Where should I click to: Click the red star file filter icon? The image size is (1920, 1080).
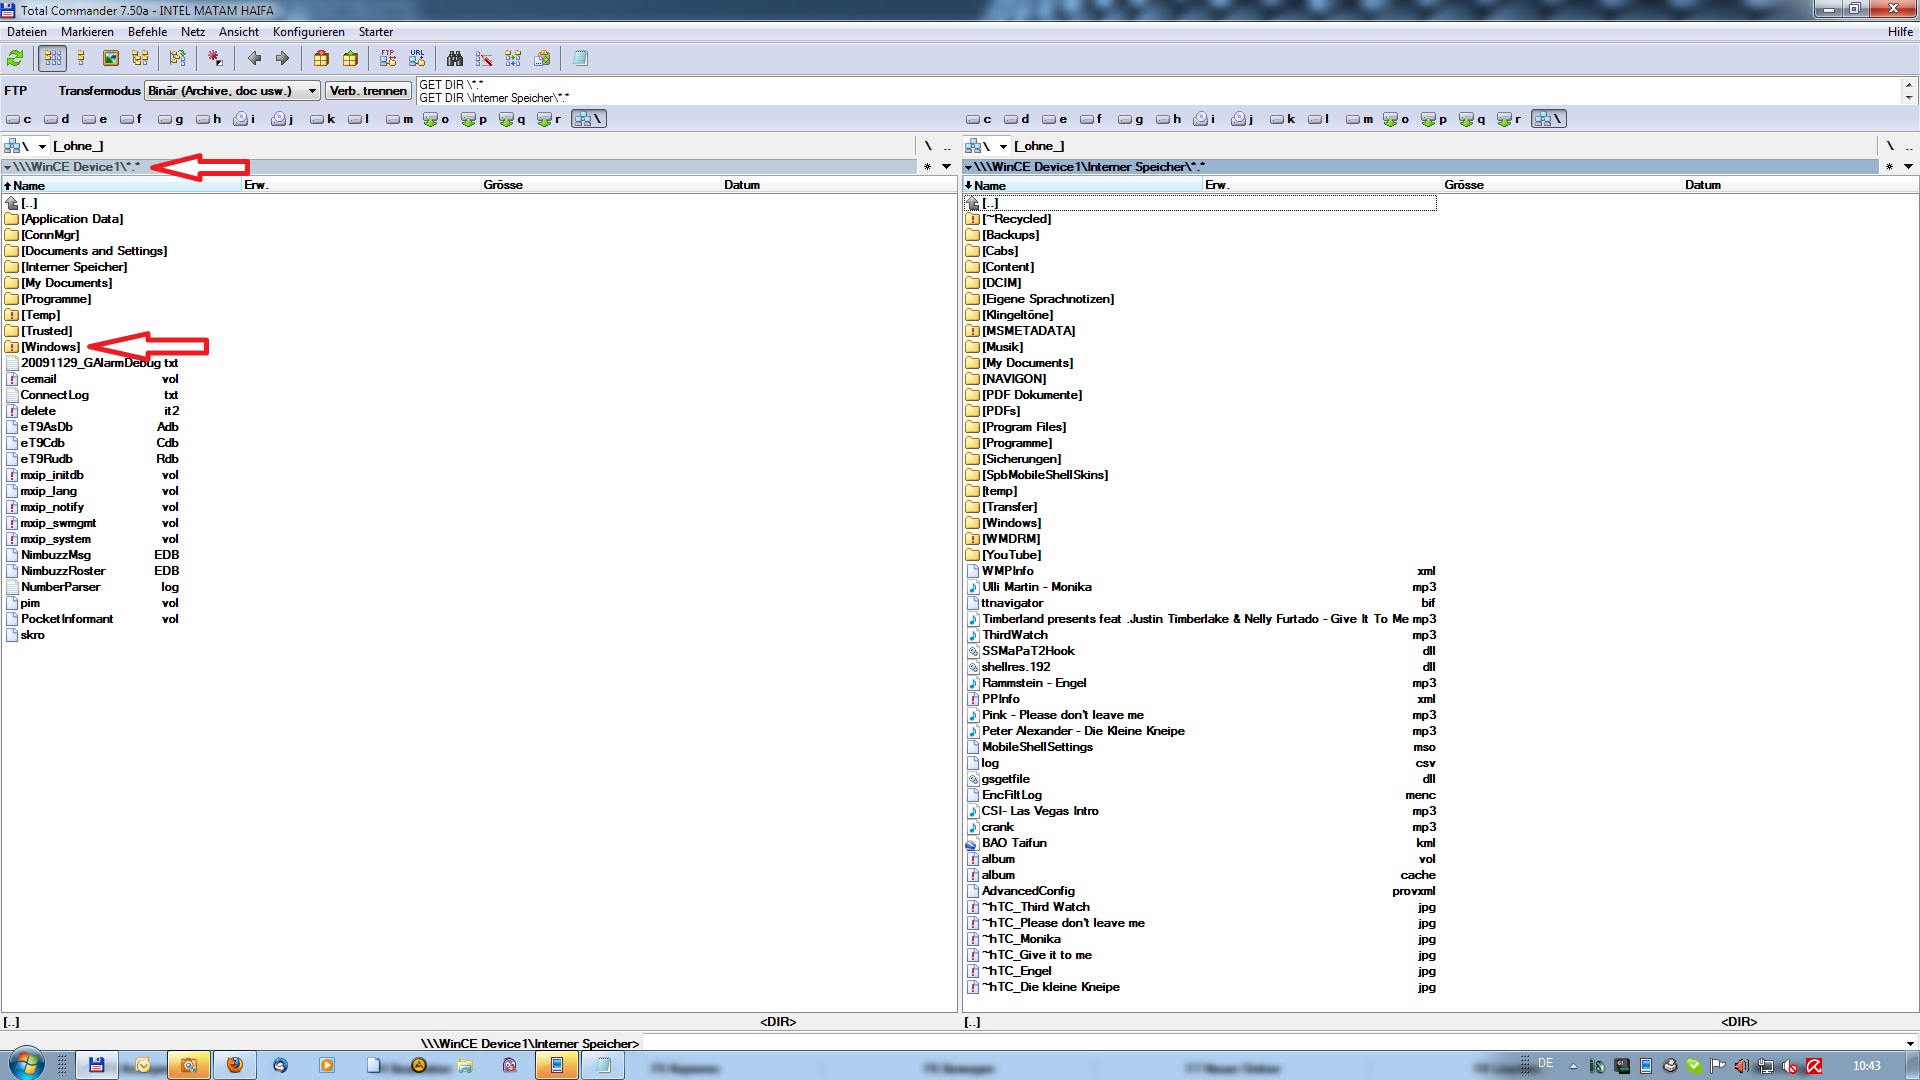(x=215, y=58)
